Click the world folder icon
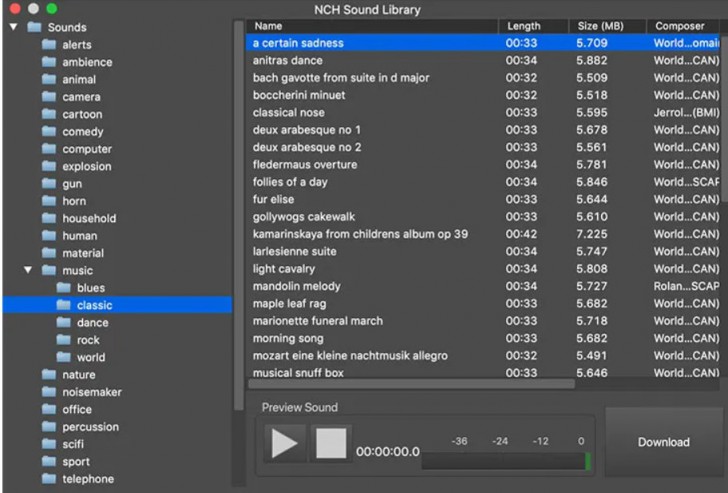 [x=64, y=357]
